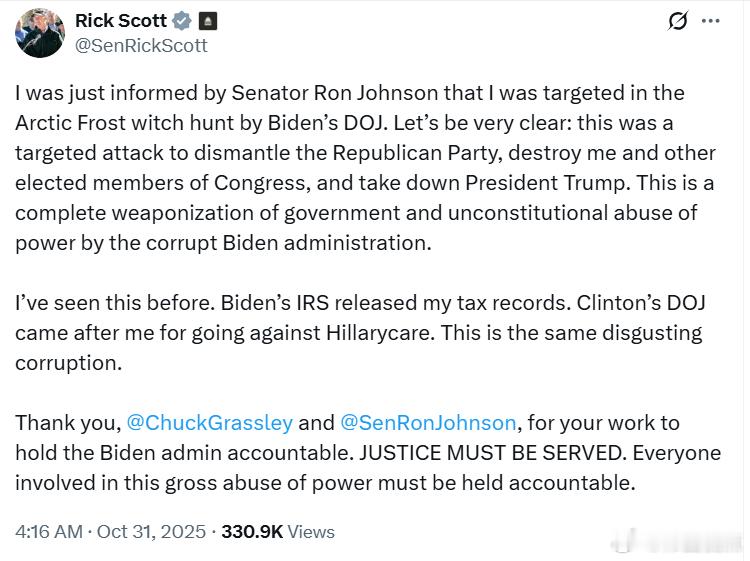Open the 330.9K Views count
Viewport: 750px width, 561px height.
[x=278, y=532]
